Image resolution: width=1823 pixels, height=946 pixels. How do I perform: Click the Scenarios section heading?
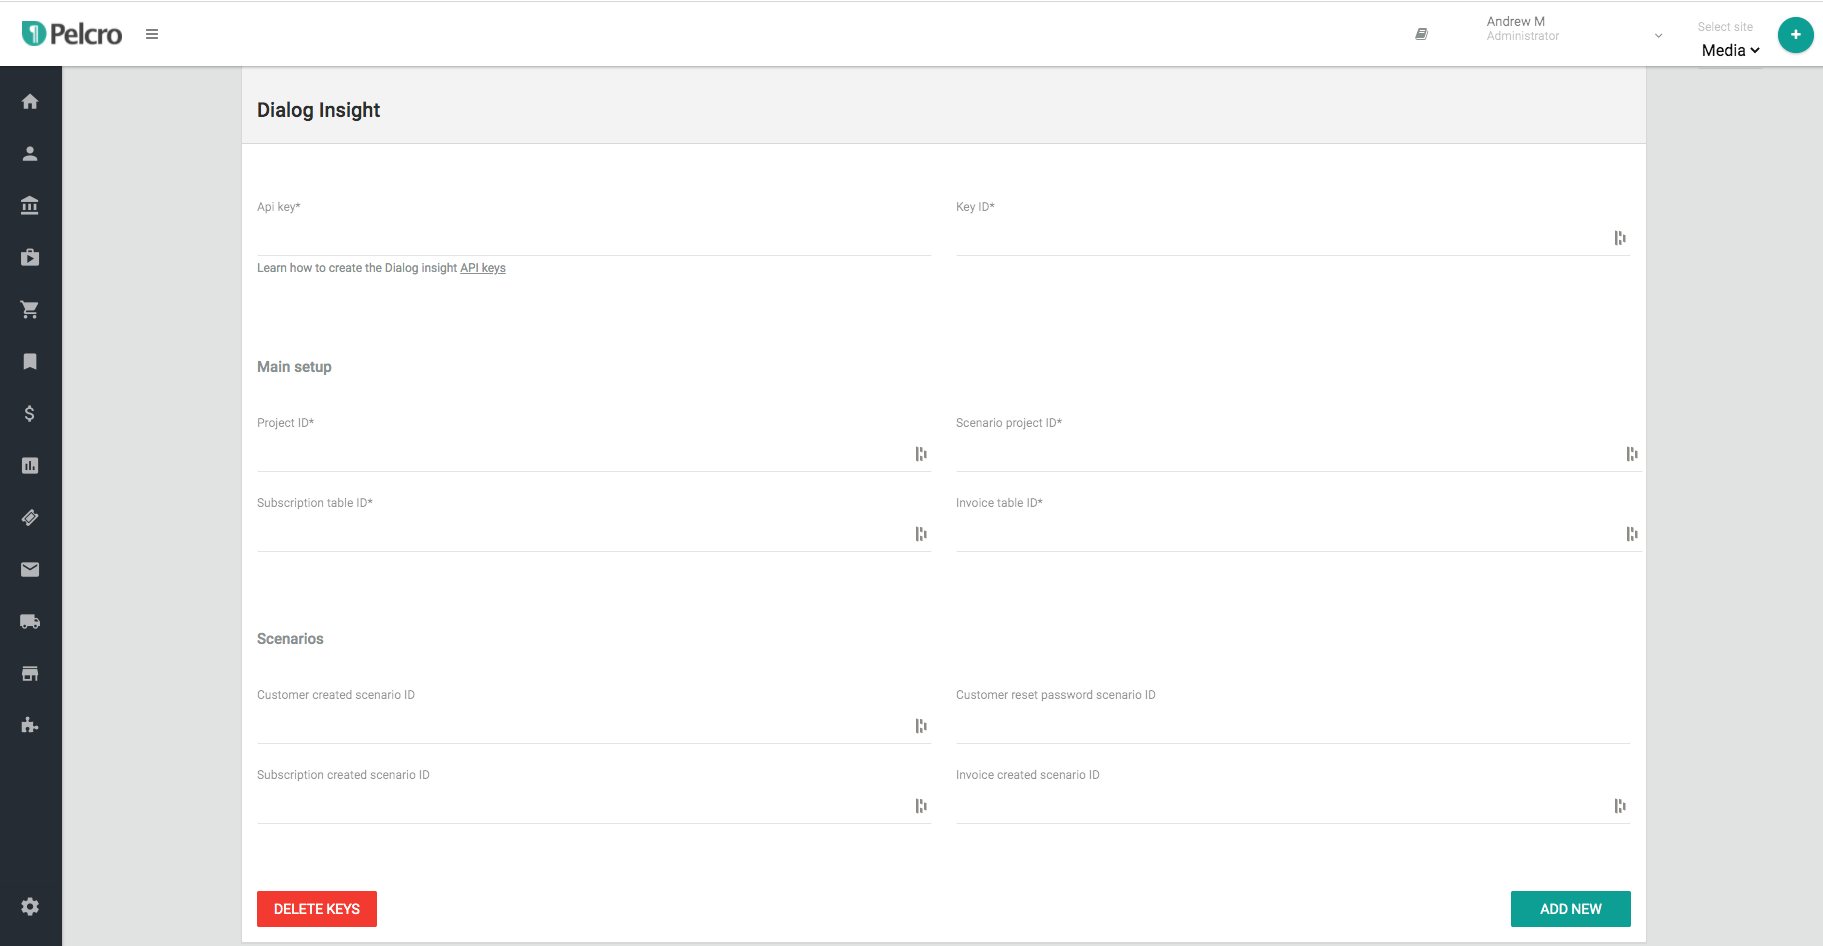290,639
